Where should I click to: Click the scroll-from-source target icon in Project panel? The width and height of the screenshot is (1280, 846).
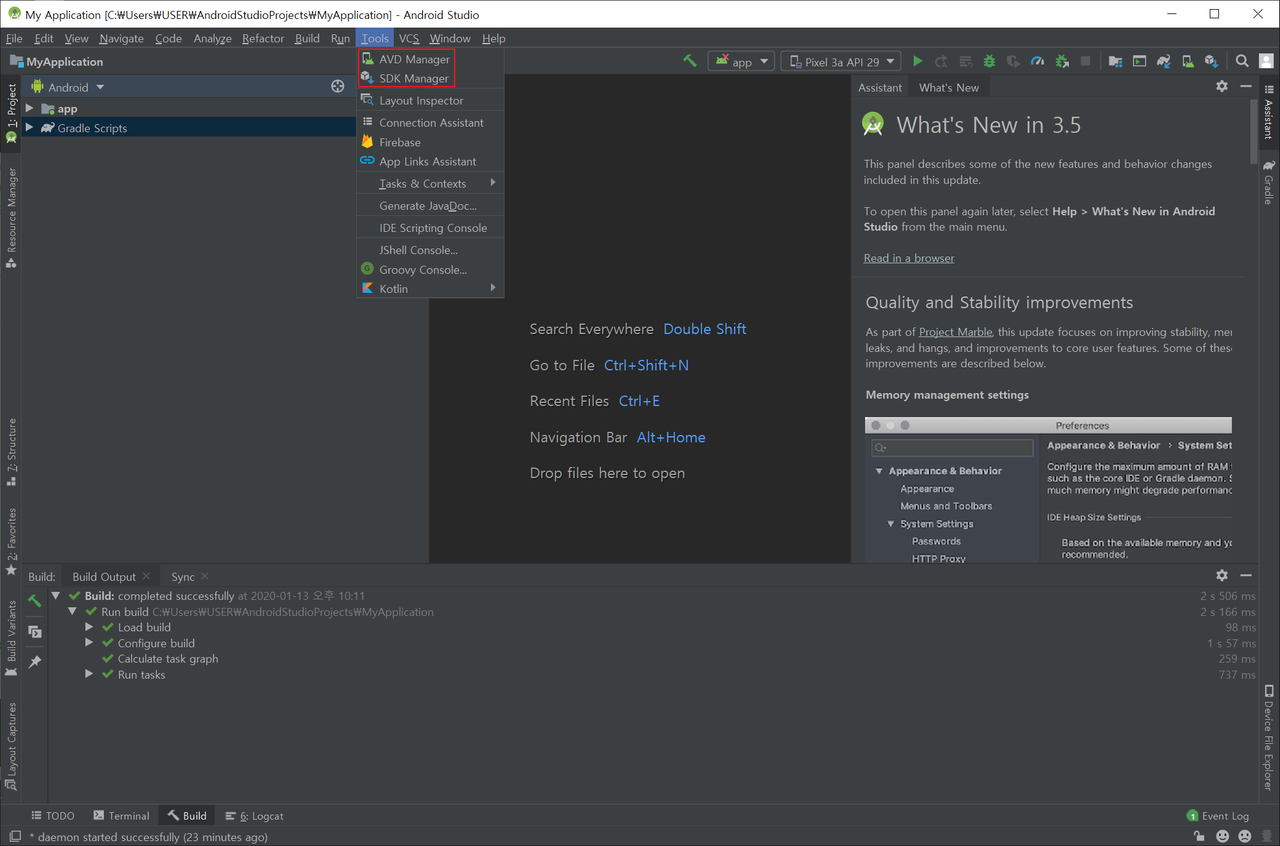[338, 87]
